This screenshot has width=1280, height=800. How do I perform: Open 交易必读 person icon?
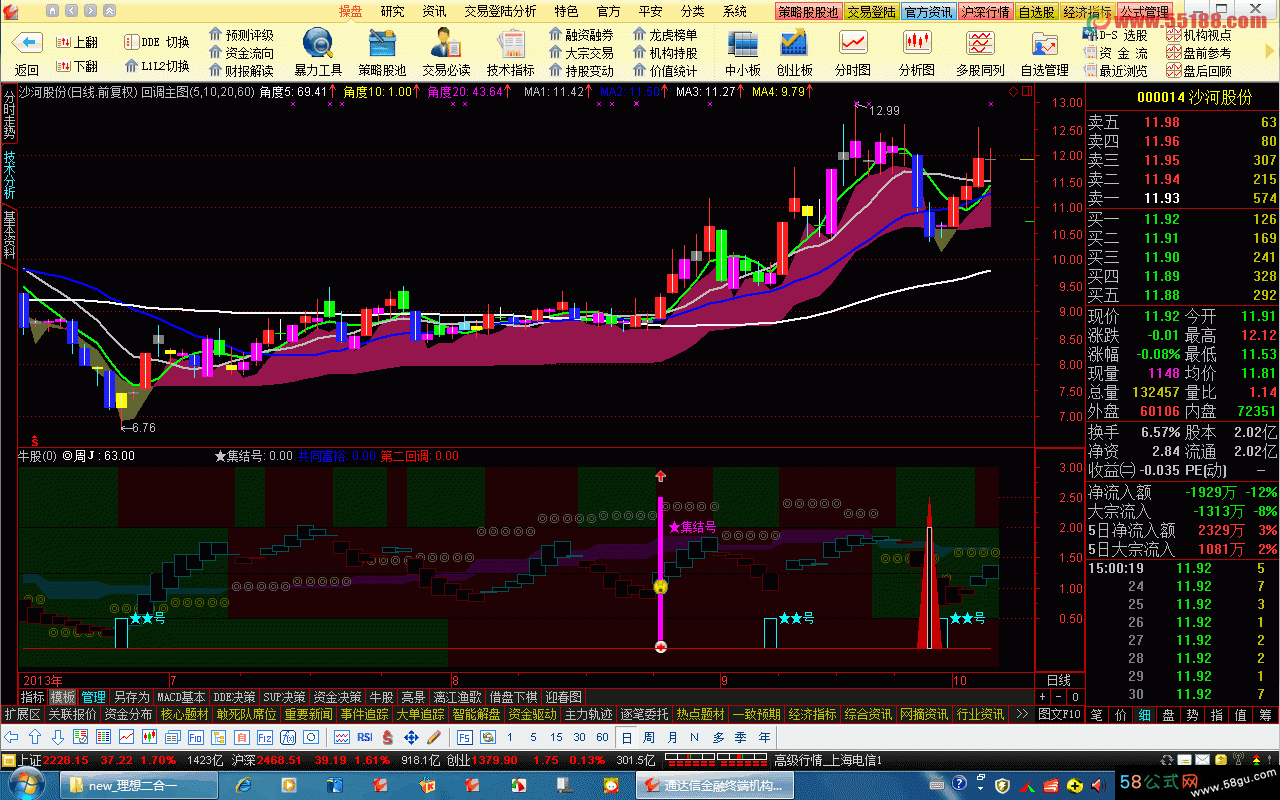click(x=446, y=44)
